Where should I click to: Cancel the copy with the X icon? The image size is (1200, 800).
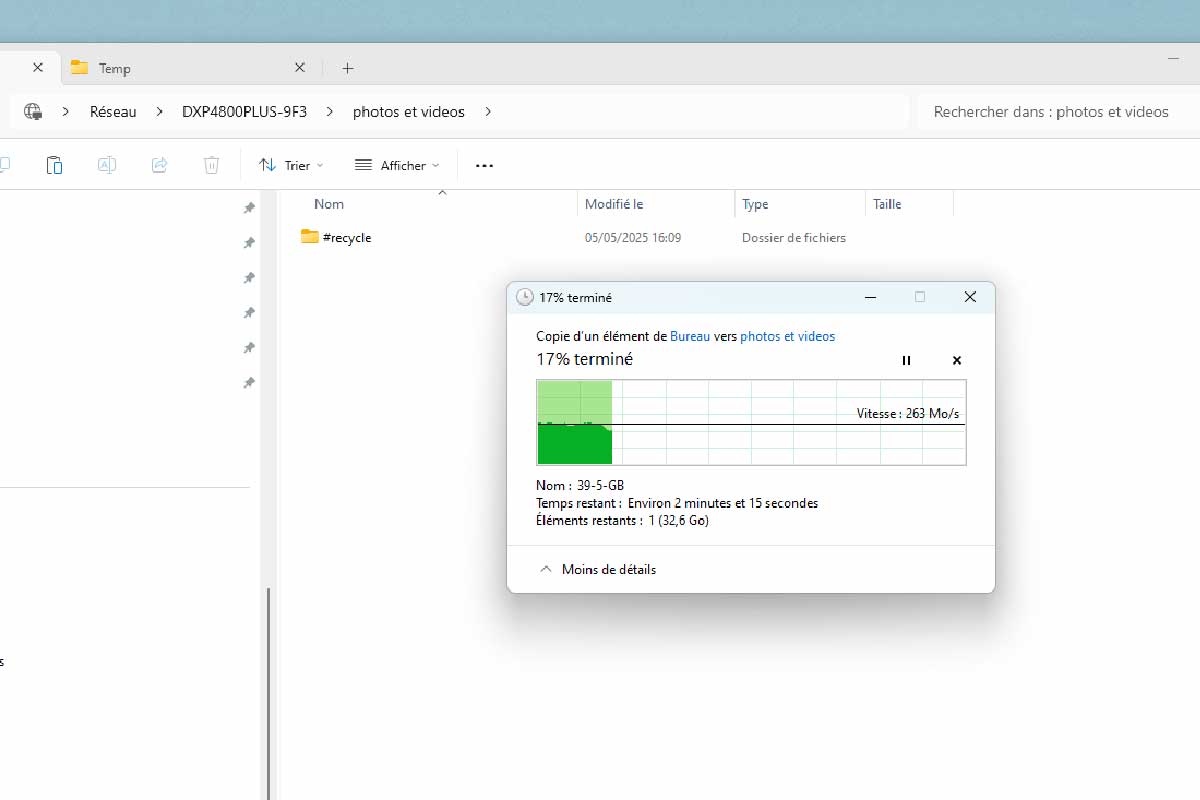tap(957, 360)
